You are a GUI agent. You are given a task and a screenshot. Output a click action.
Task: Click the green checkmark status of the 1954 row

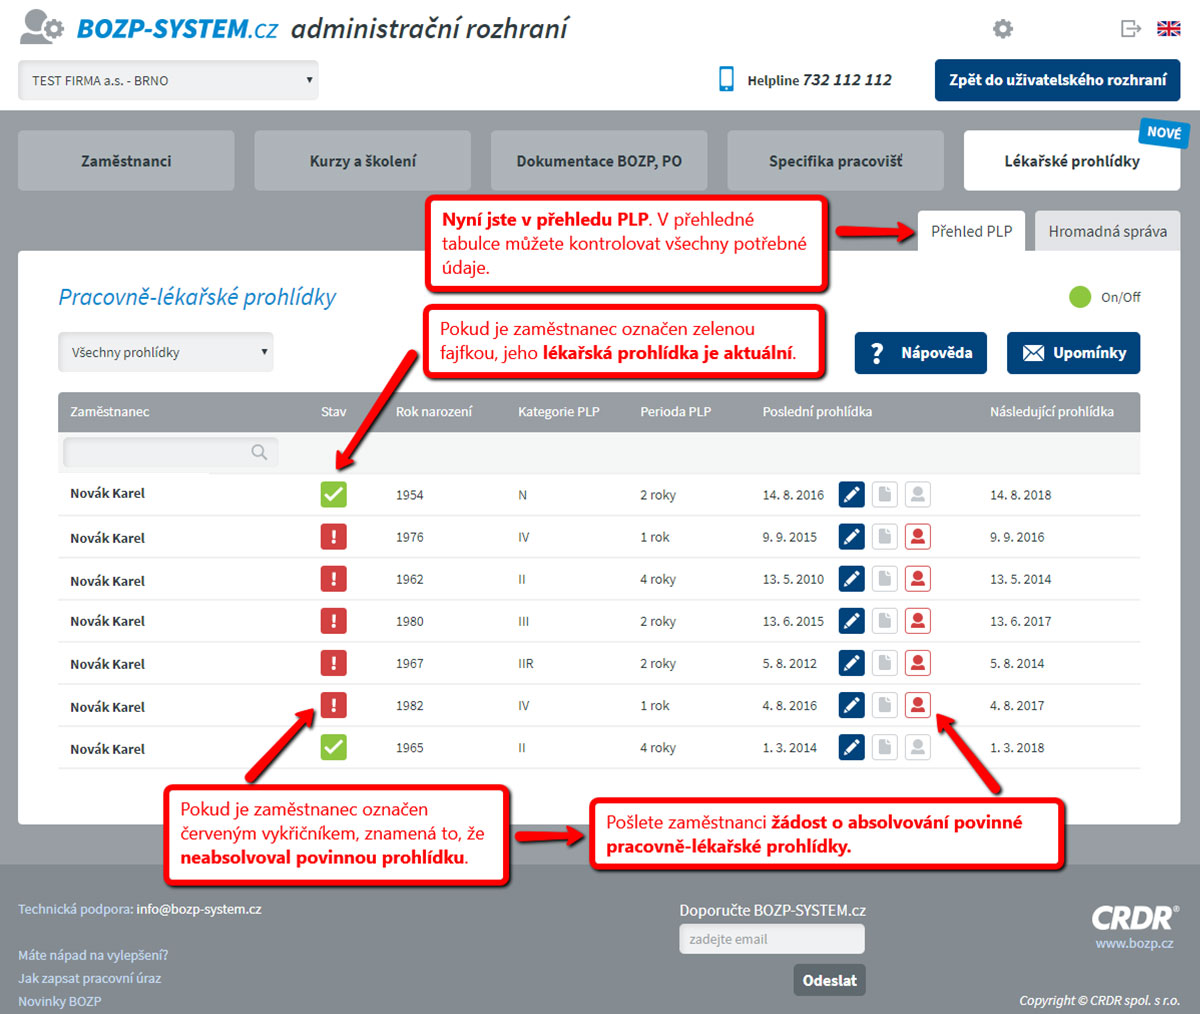334,494
